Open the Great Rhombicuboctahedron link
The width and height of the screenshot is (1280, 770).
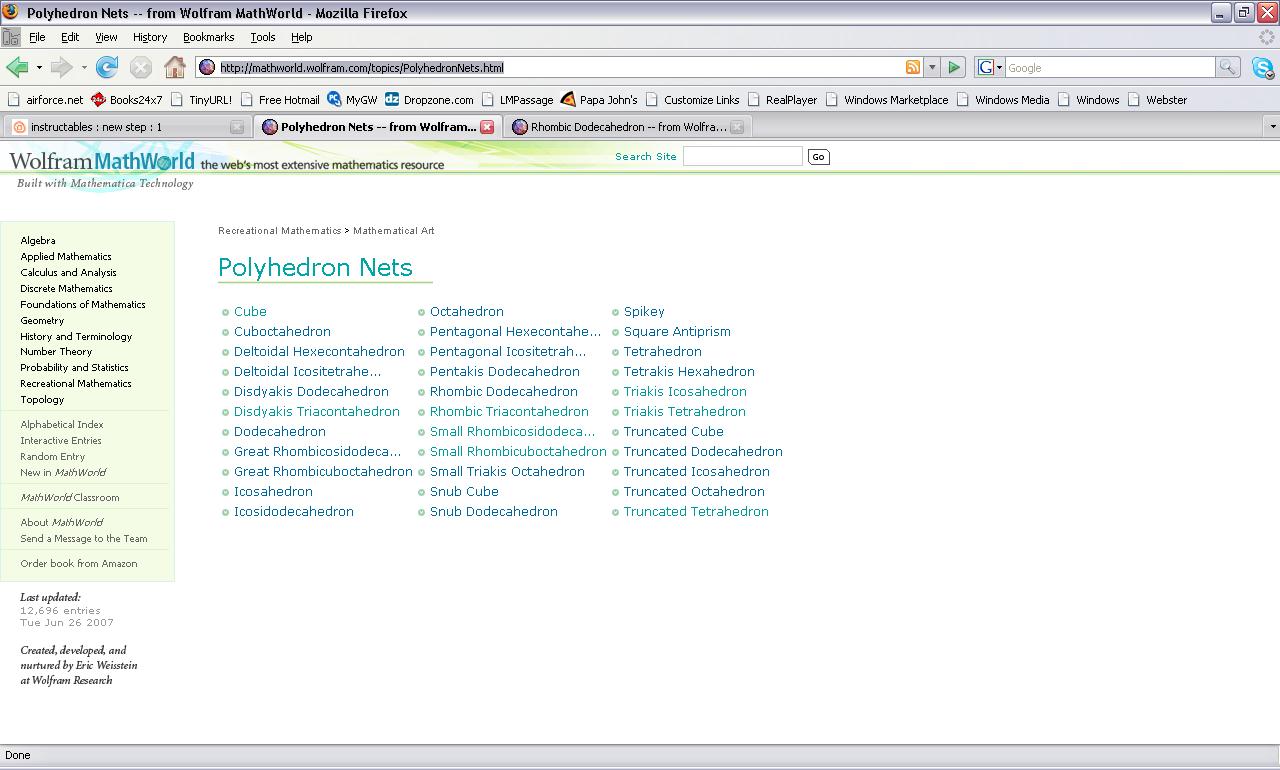[x=323, y=472]
